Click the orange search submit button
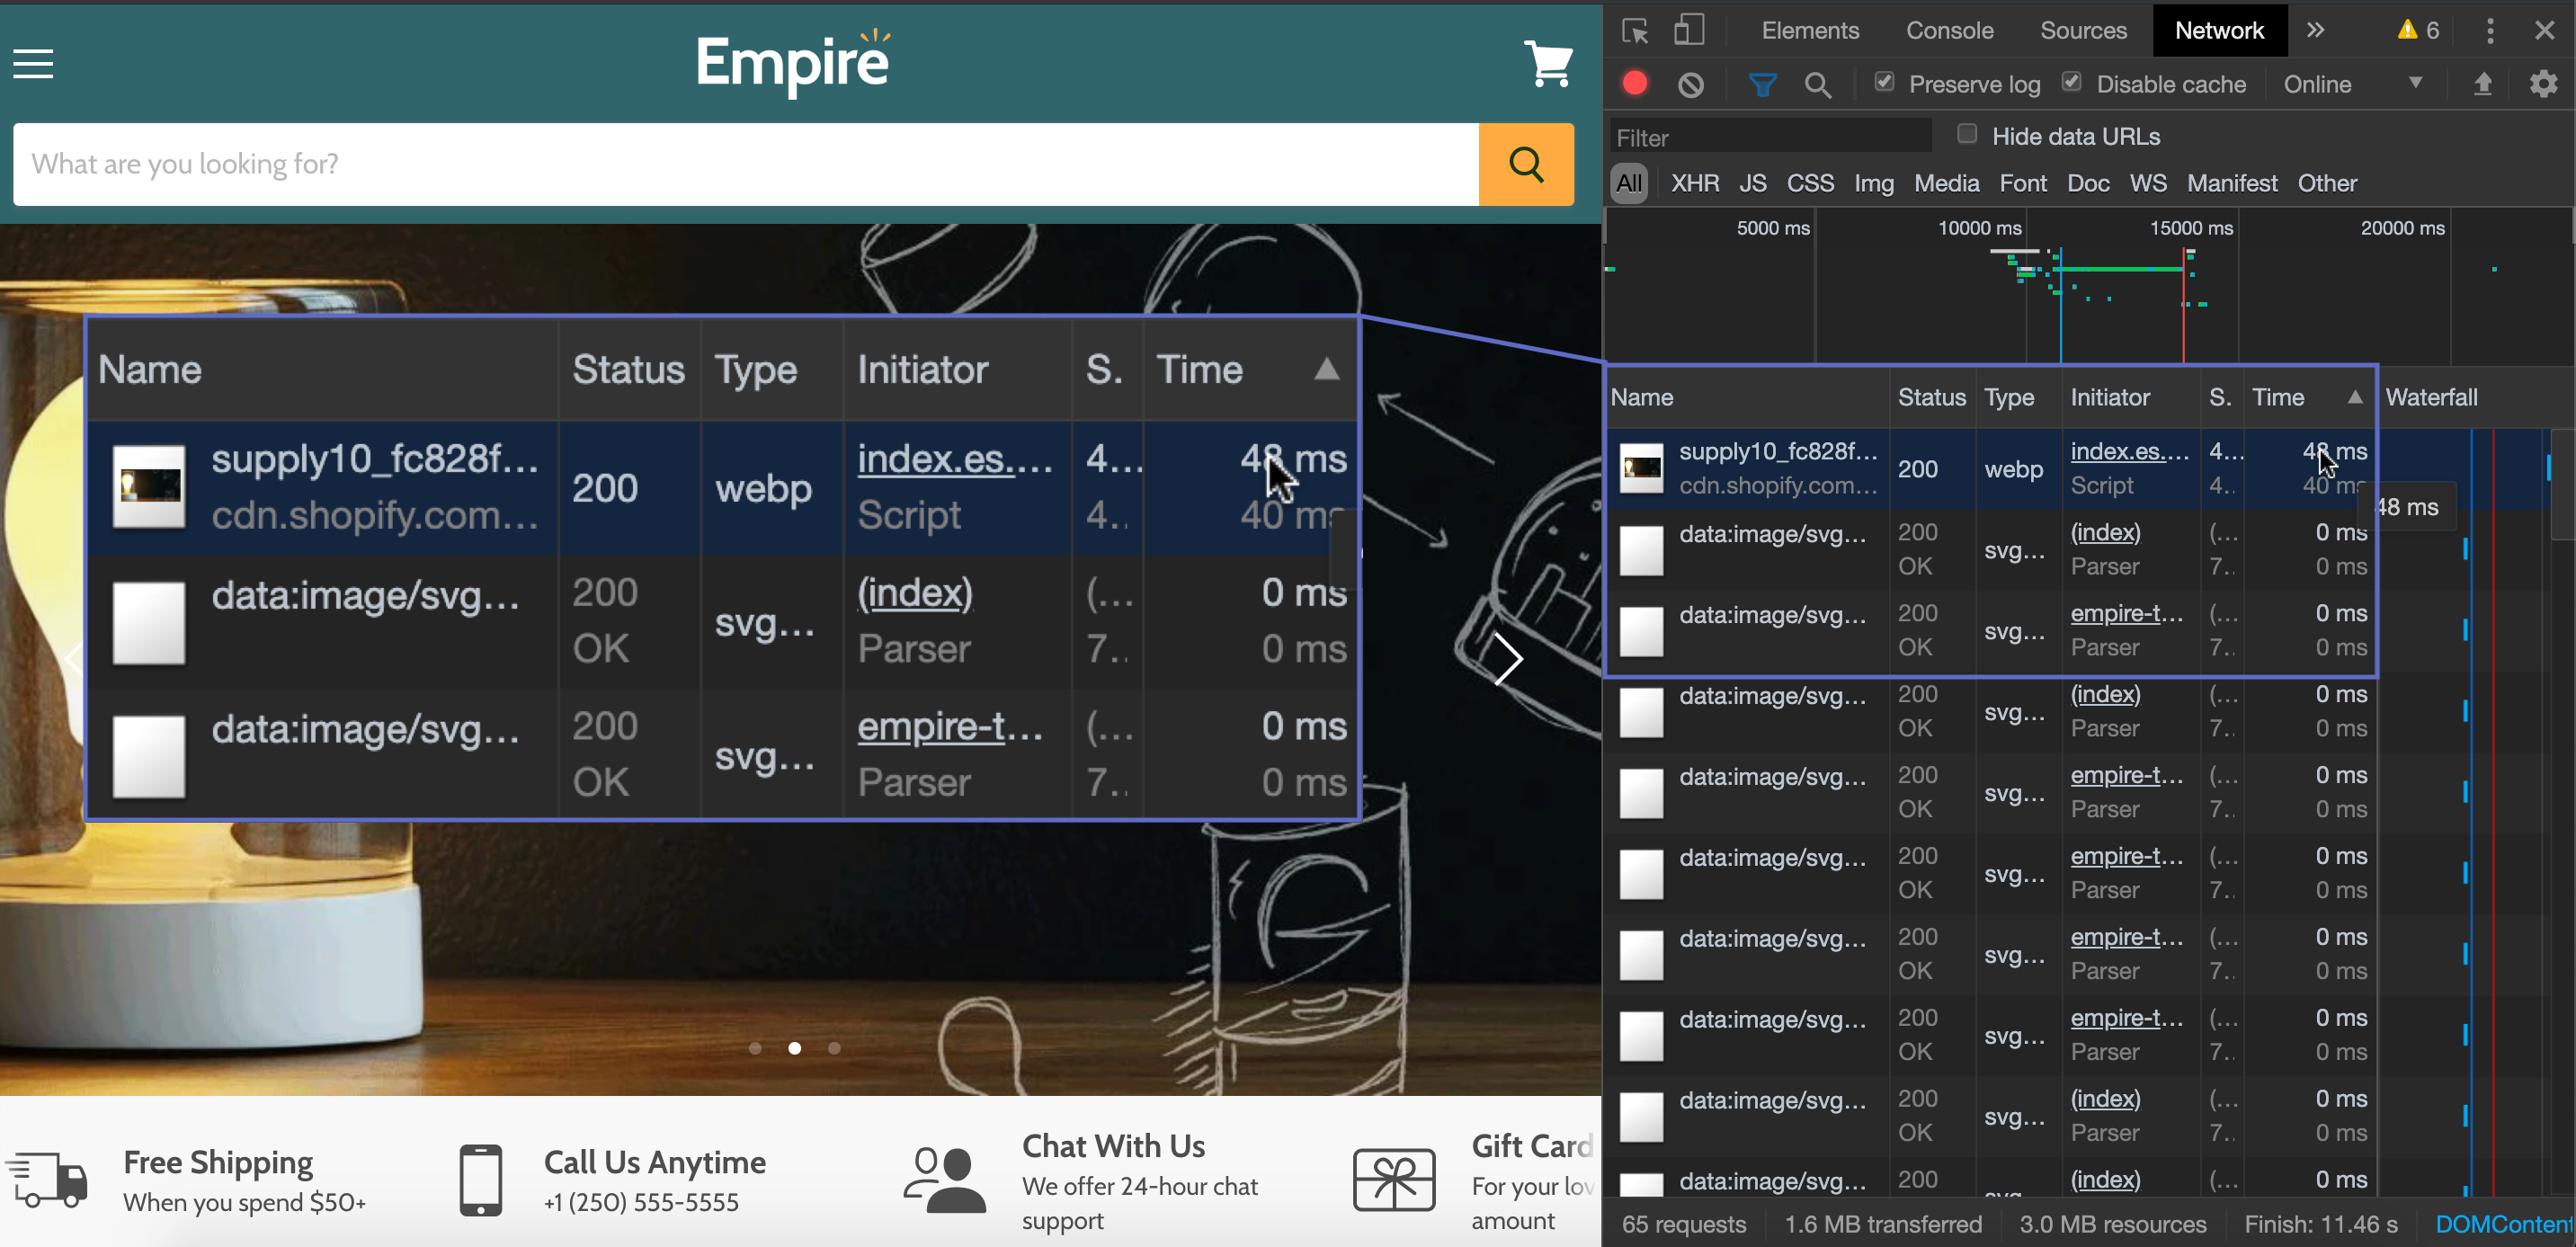2576x1247 pixels. coord(1526,164)
